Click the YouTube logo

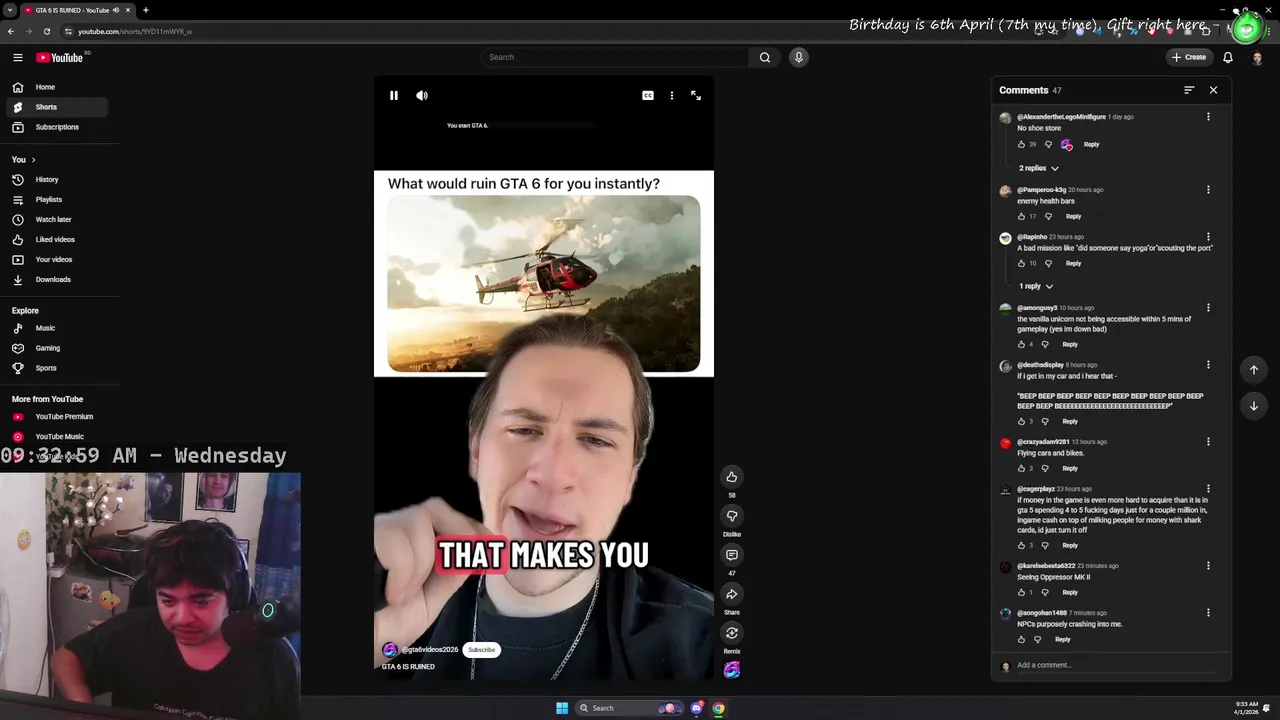click(x=60, y=58)
